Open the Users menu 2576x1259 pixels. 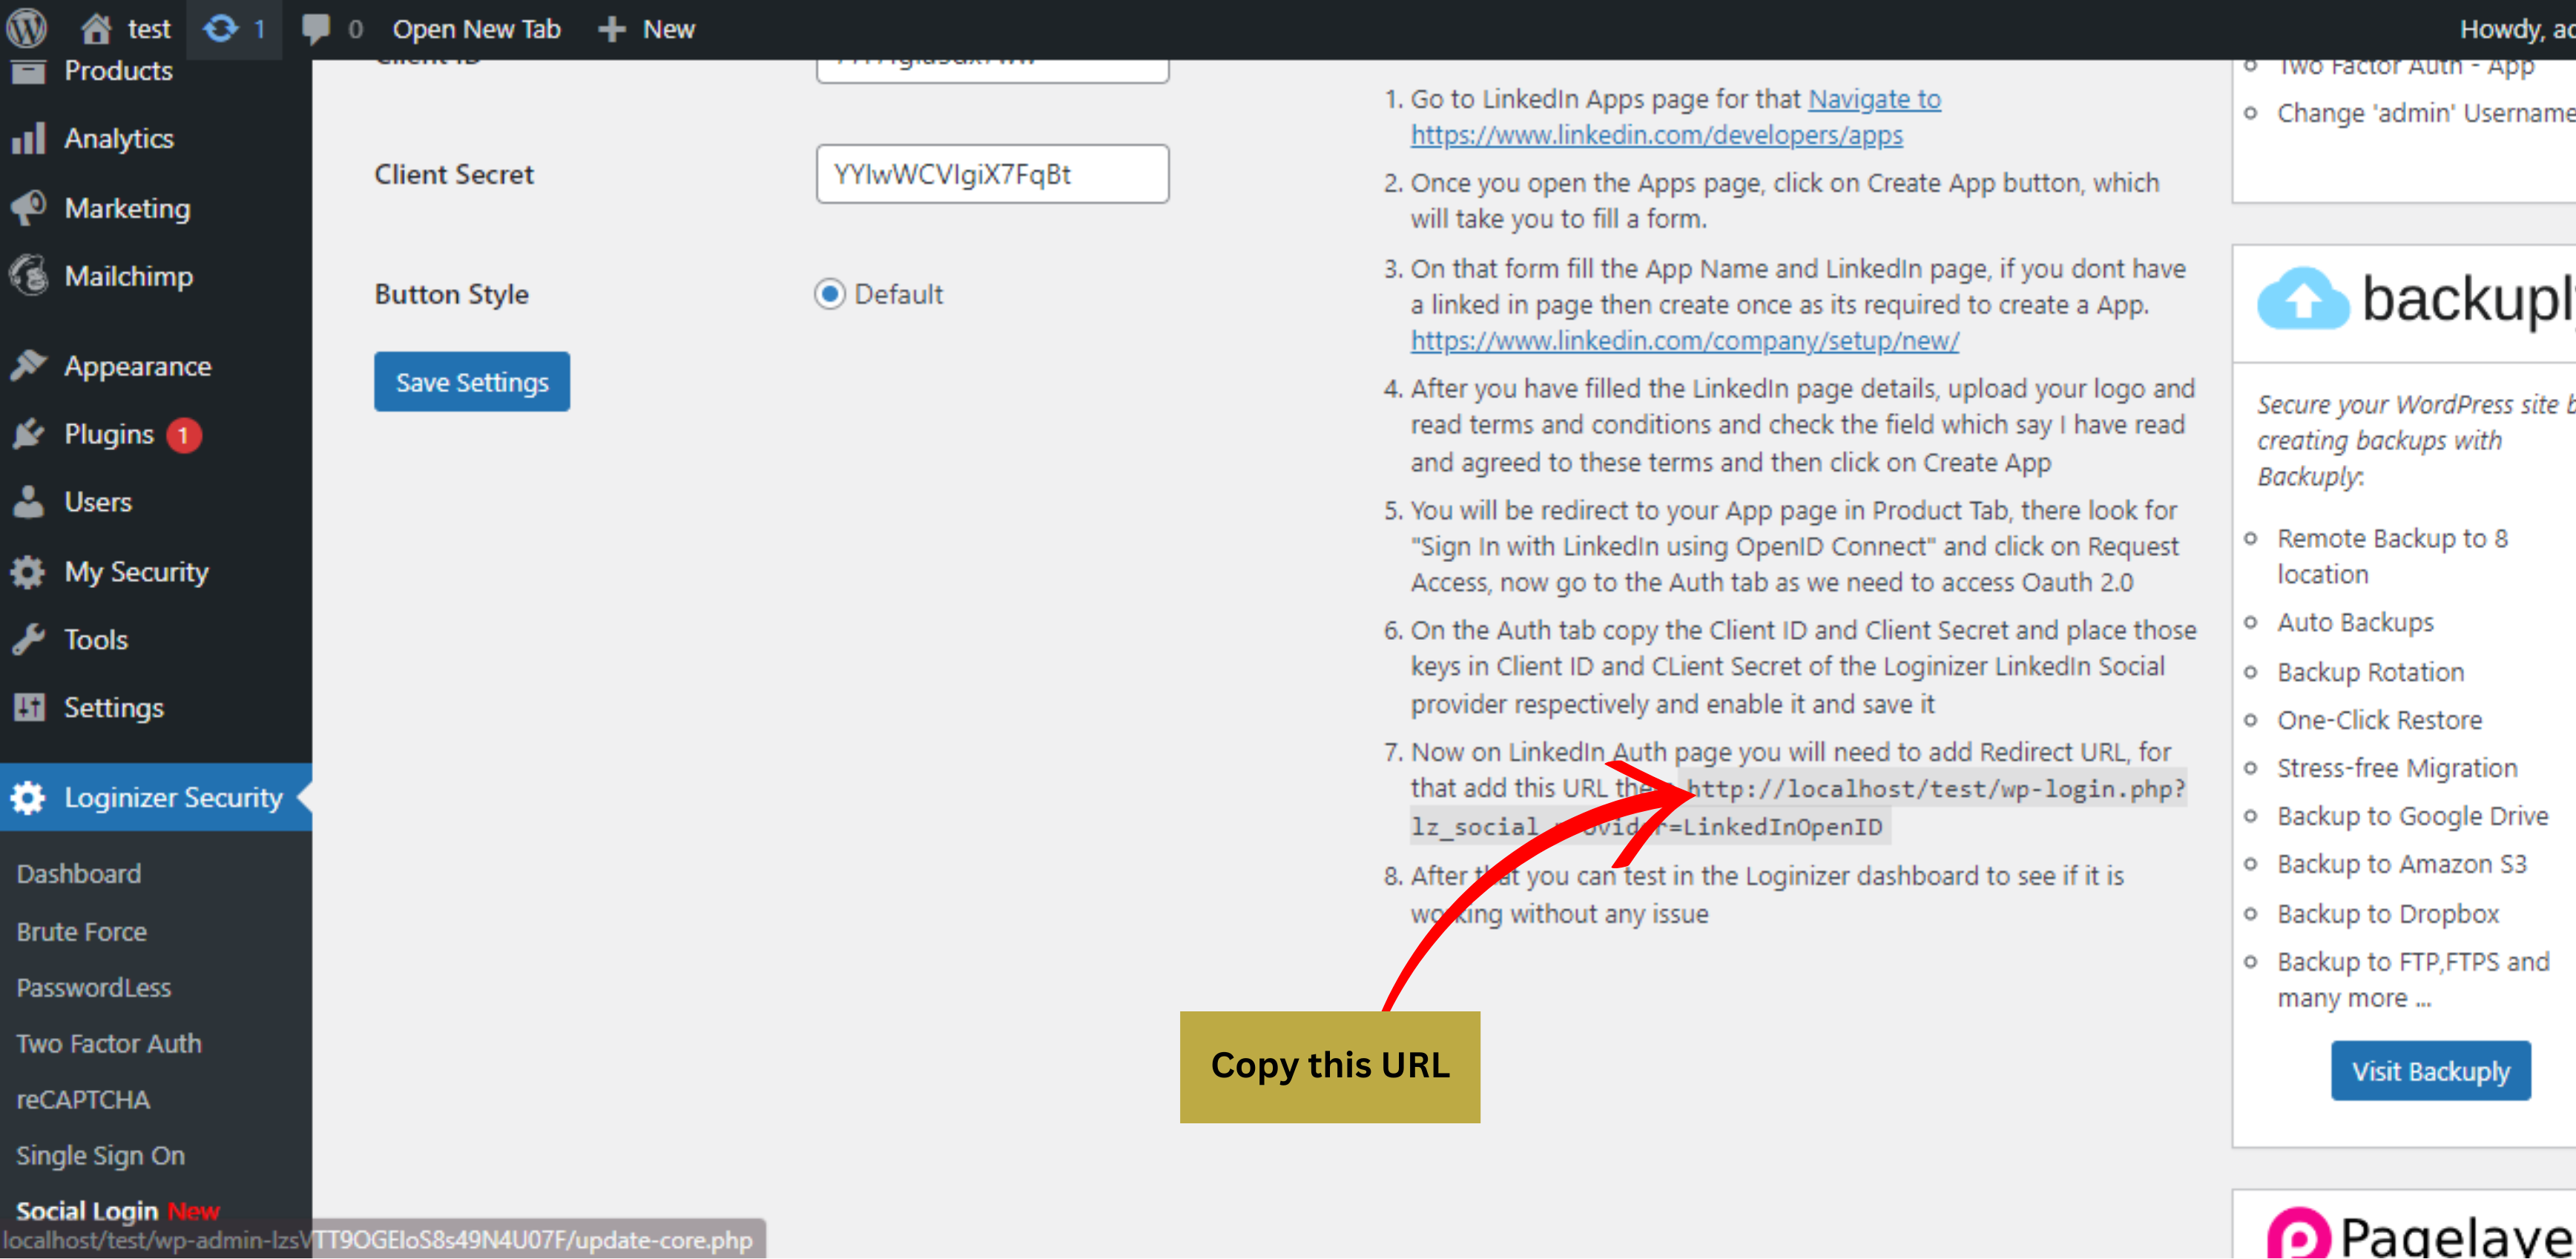(98, 502)
